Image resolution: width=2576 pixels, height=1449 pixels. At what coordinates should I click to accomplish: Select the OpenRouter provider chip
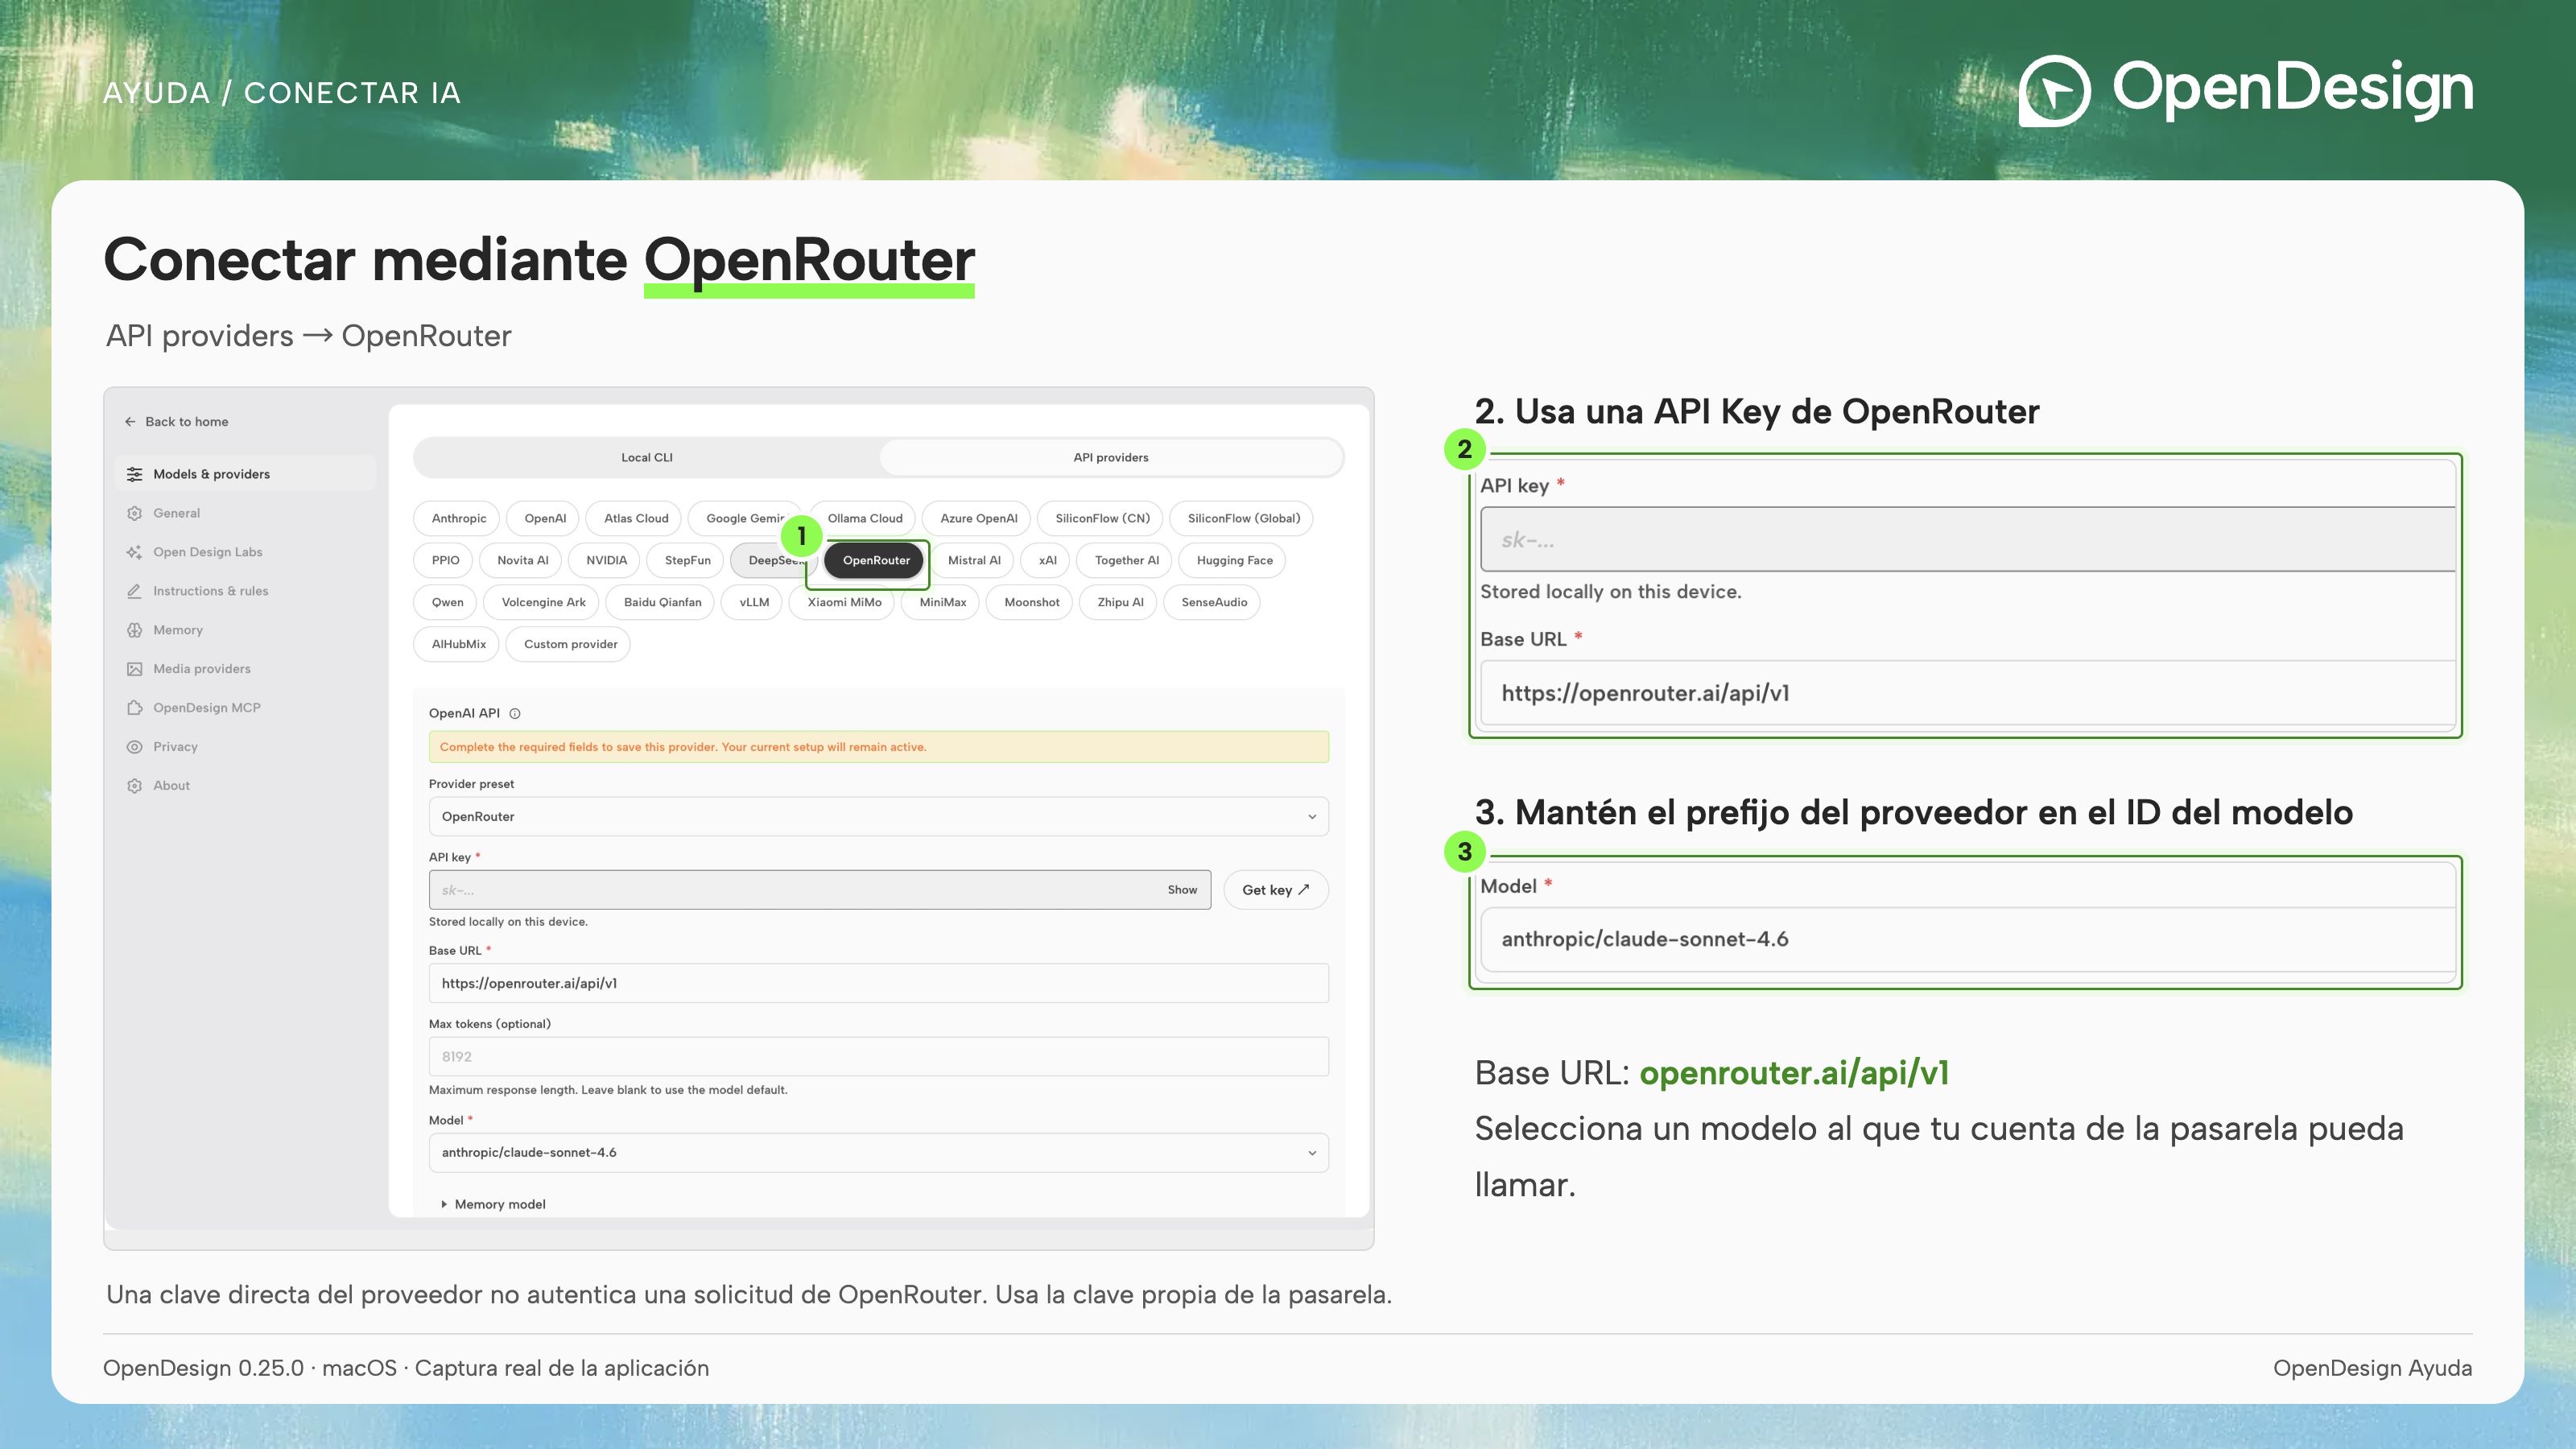tap(876, 561)
